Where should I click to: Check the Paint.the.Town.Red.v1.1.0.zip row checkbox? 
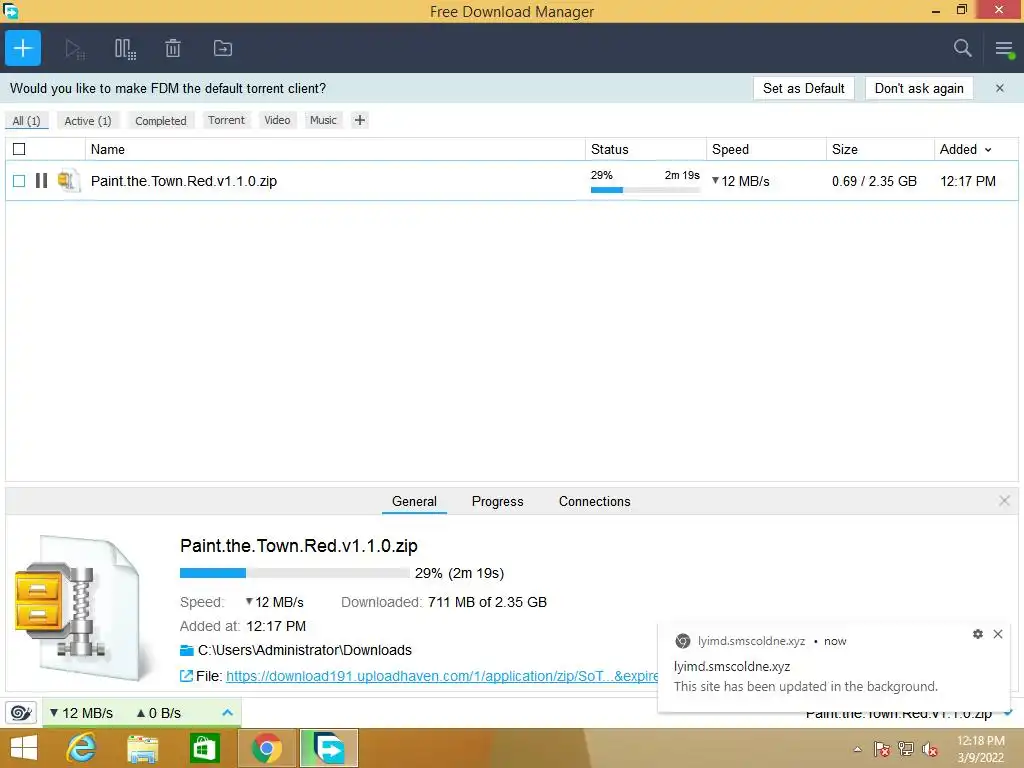tap(19, 181)
